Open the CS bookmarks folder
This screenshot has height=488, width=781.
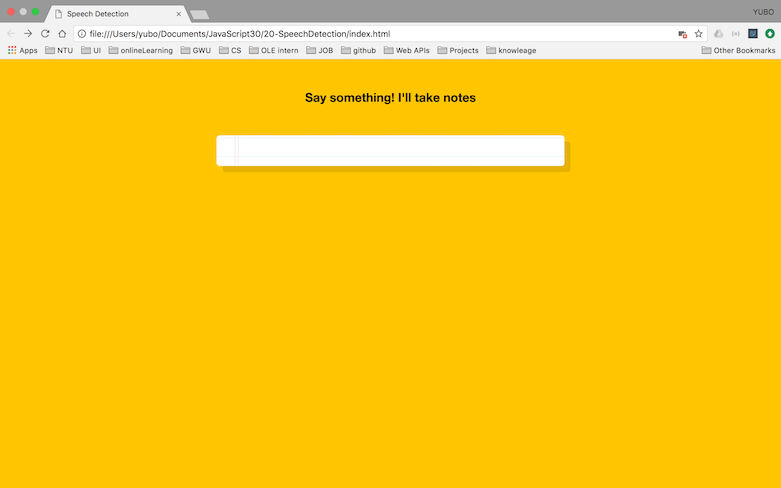pyautogui.click(x=230, y=50)
